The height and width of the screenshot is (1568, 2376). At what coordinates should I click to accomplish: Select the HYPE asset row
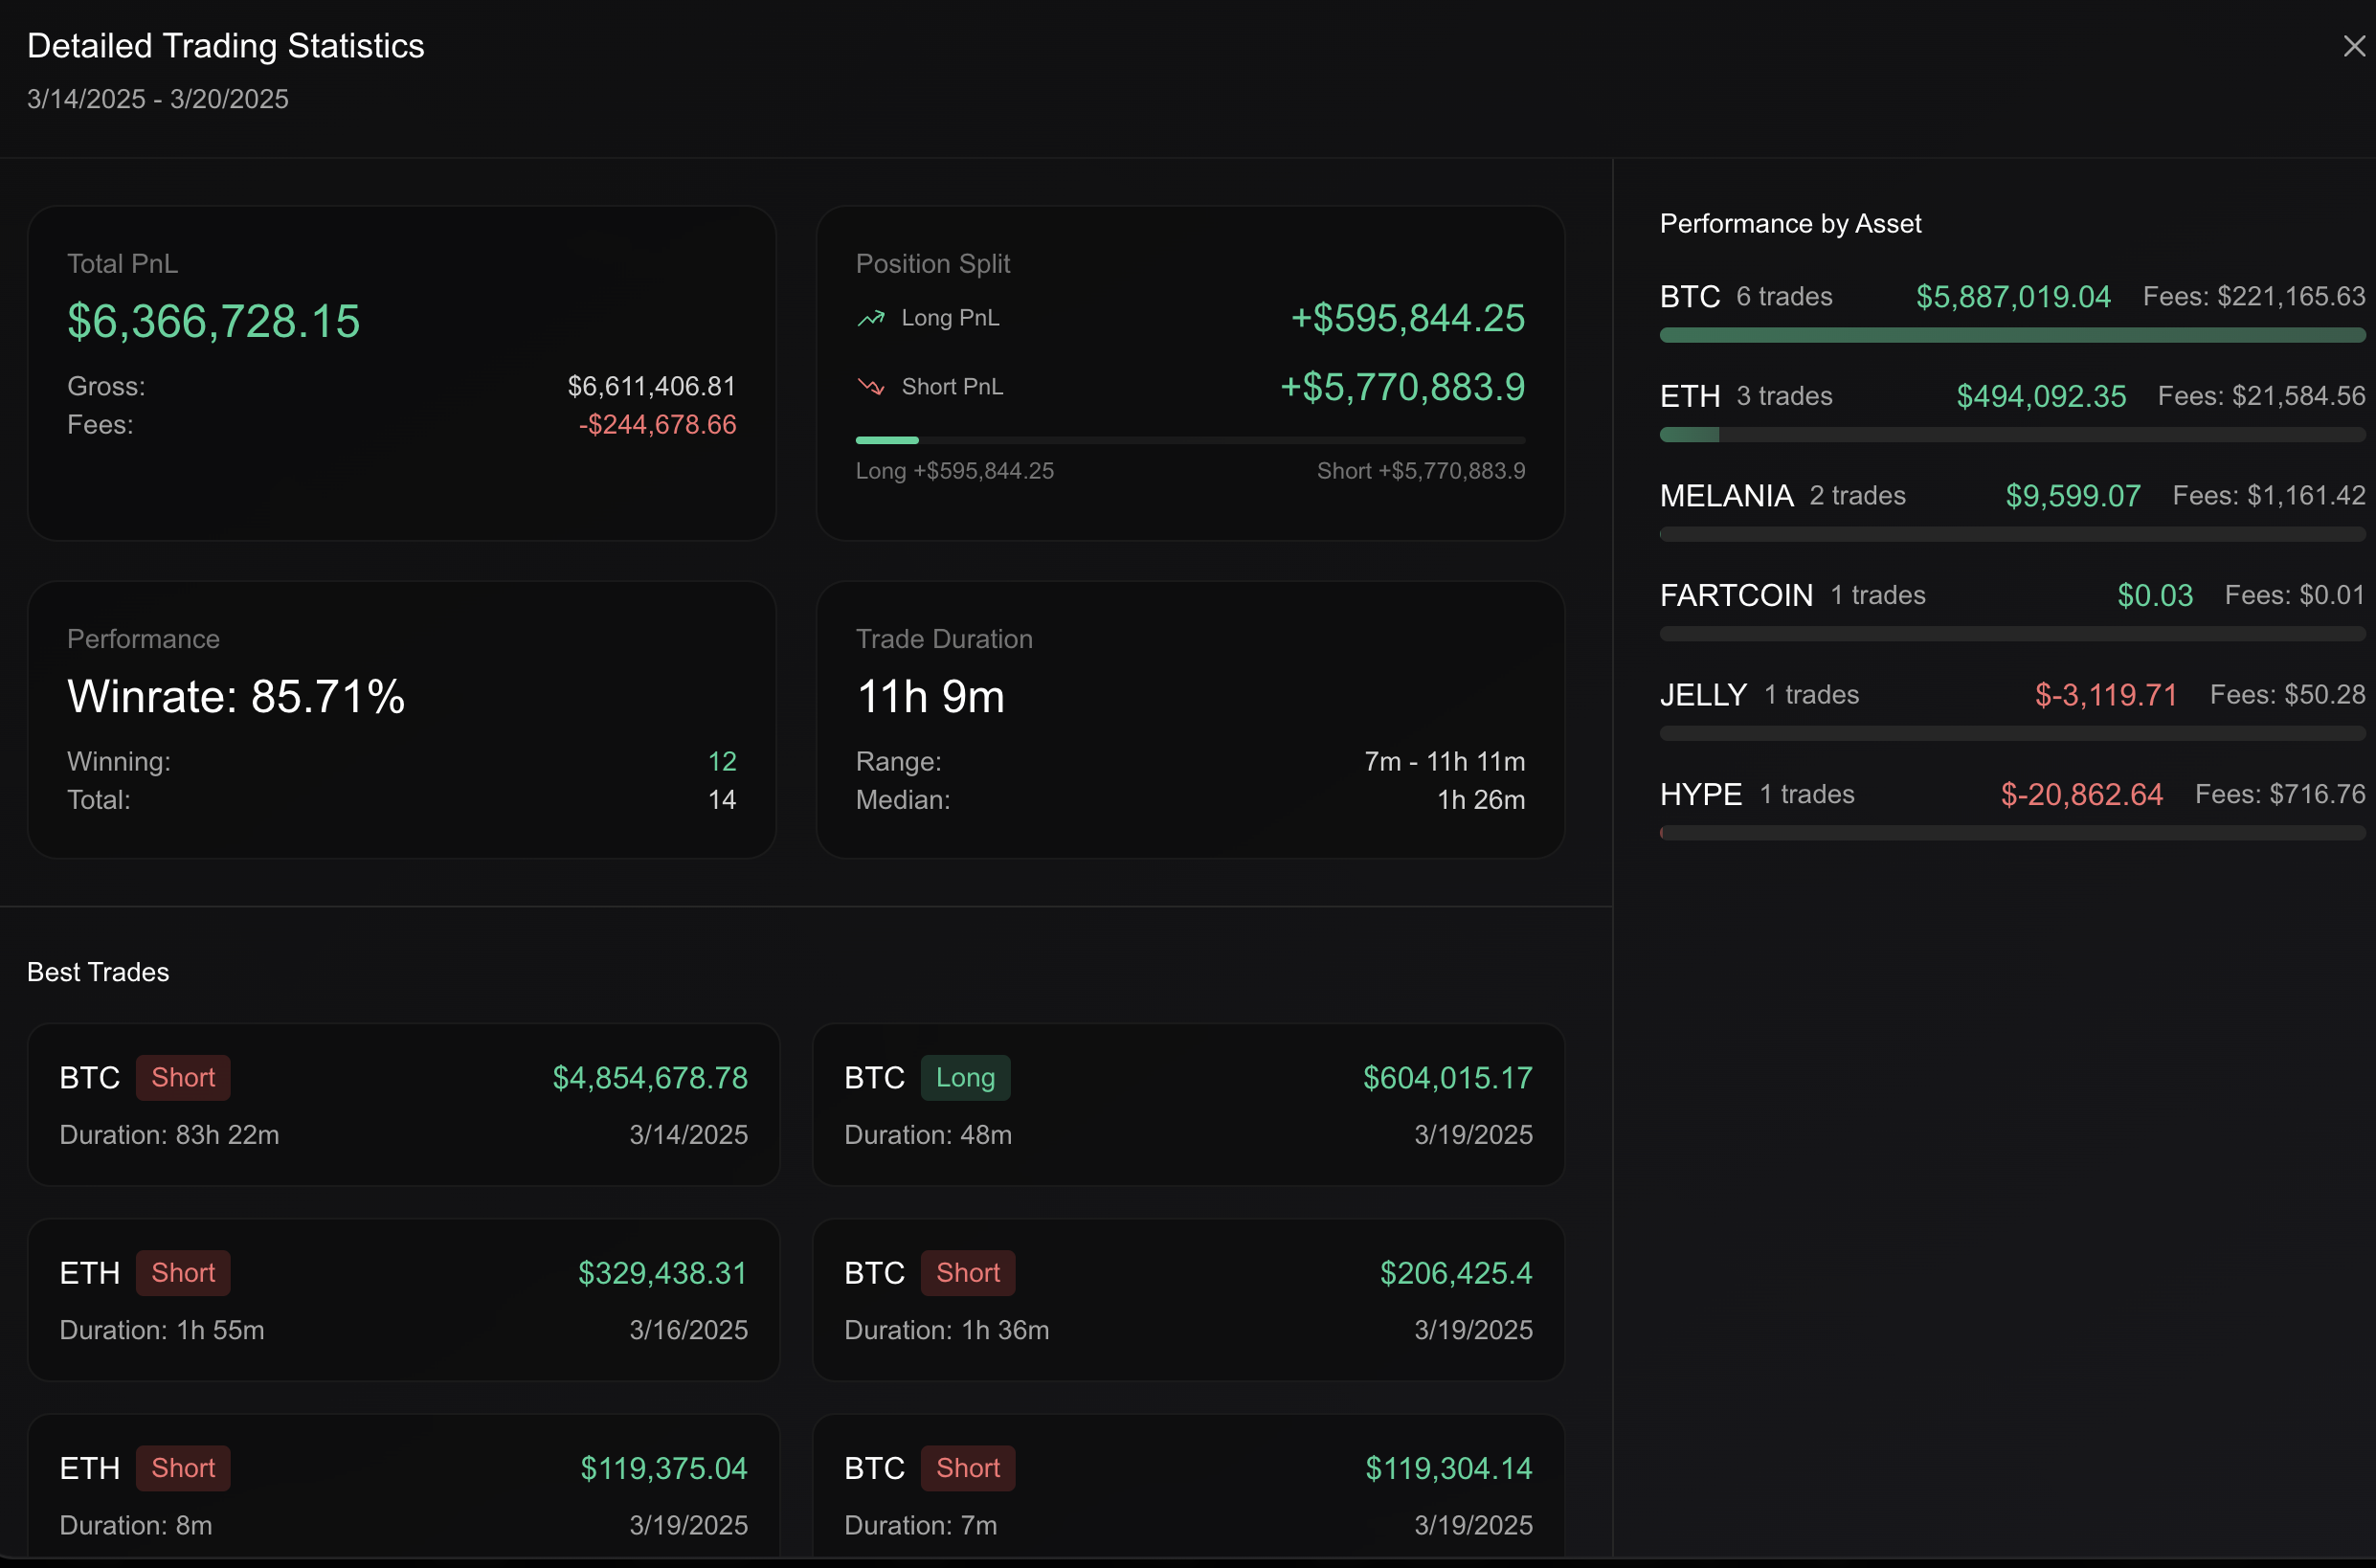click(1701, 795)
